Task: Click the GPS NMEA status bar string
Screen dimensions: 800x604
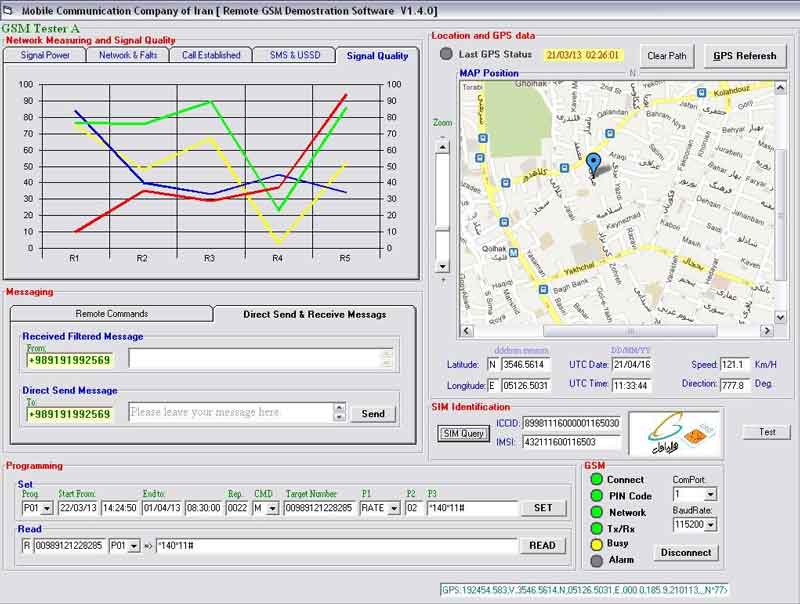Action: [584, 590]
